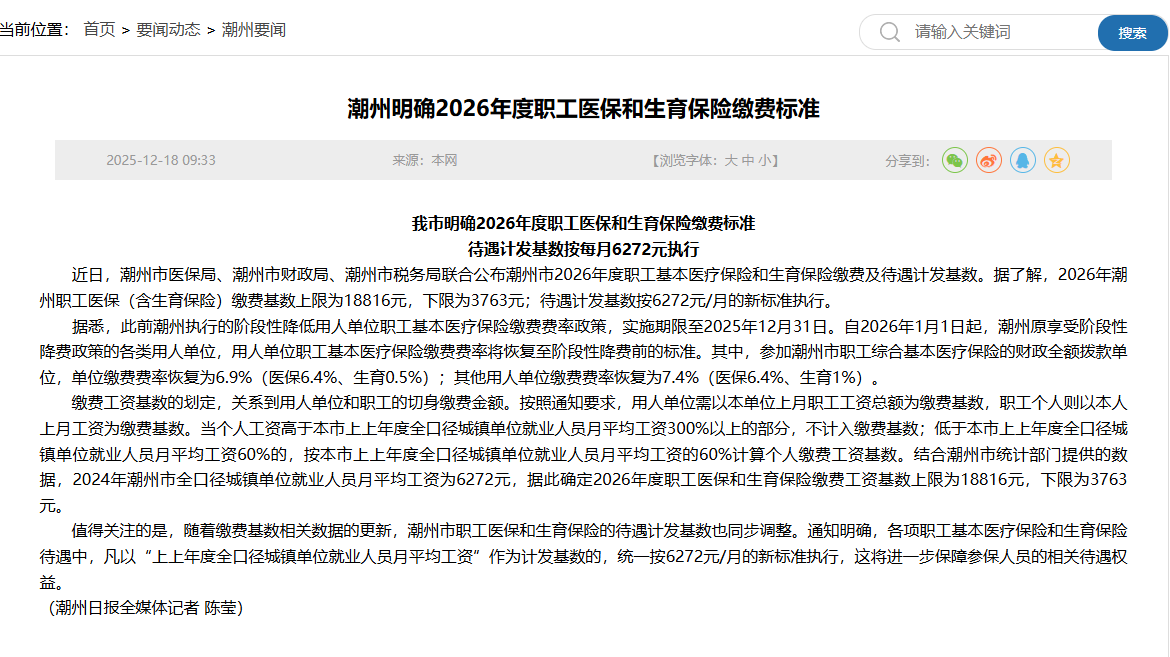Click the byline 潮州日报全媒体记者 陈莹
This screenshot has width=1170, height=657.
[x=146, y=607]
